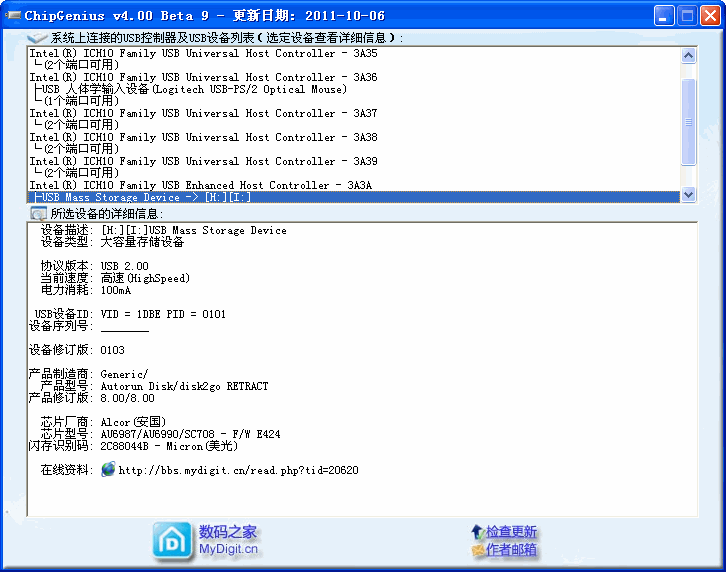Close the ChipGenius window

(710, 16)
